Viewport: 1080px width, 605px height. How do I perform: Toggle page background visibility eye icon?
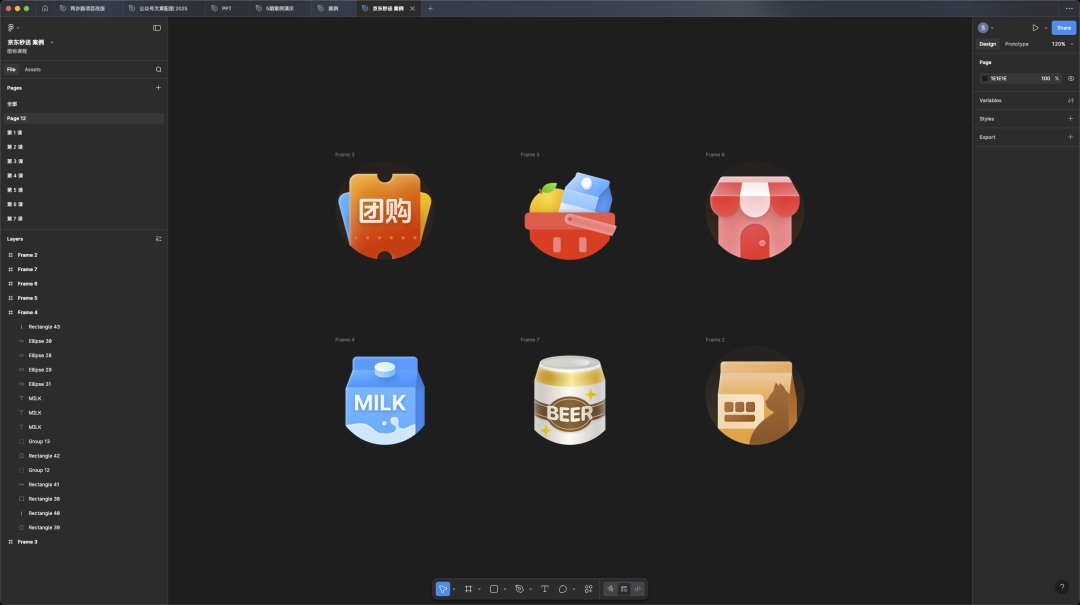[x=1071, y=78]
